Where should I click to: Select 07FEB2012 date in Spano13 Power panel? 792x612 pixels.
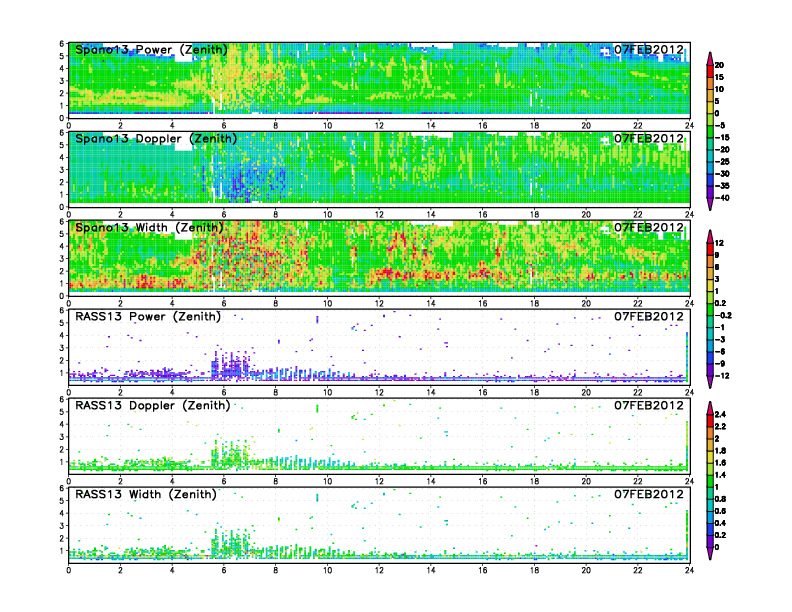point(649,50)
